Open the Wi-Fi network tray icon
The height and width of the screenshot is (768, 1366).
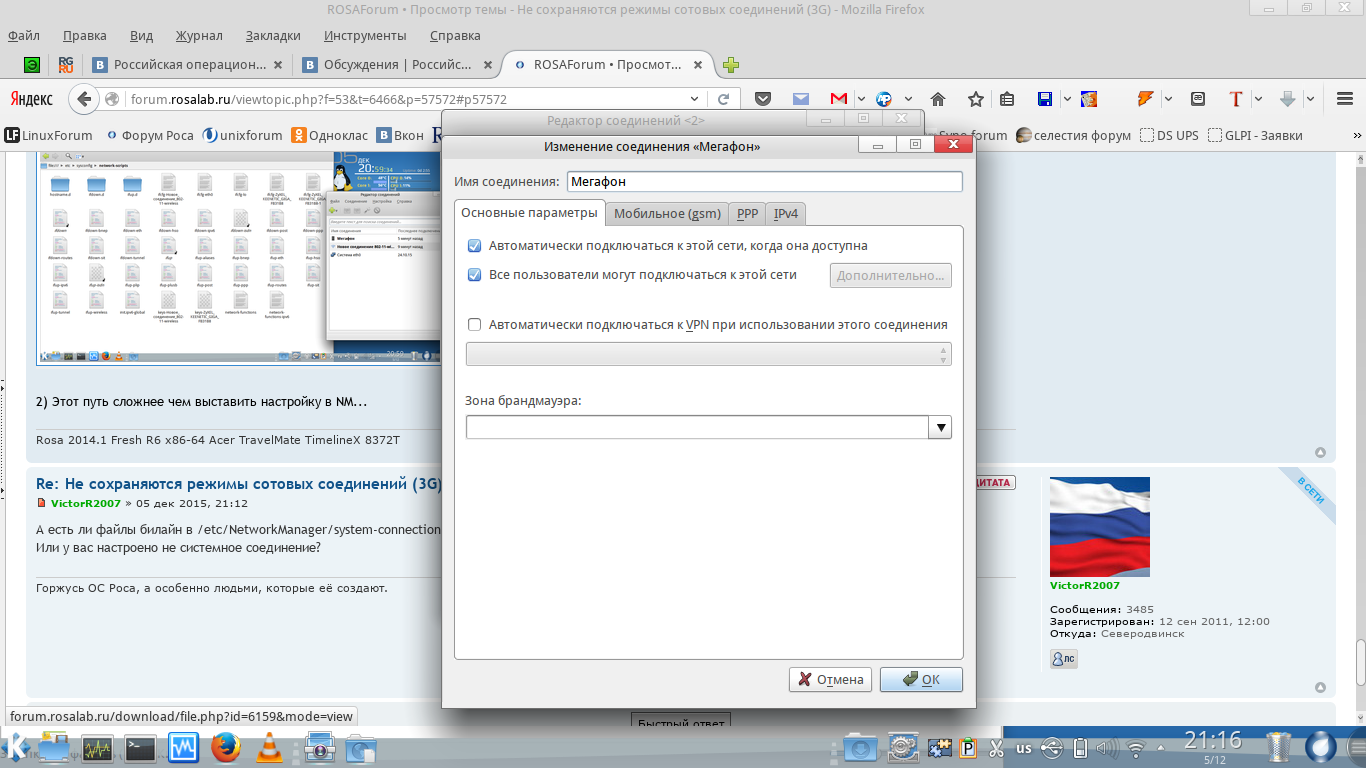pos(1135,748)
